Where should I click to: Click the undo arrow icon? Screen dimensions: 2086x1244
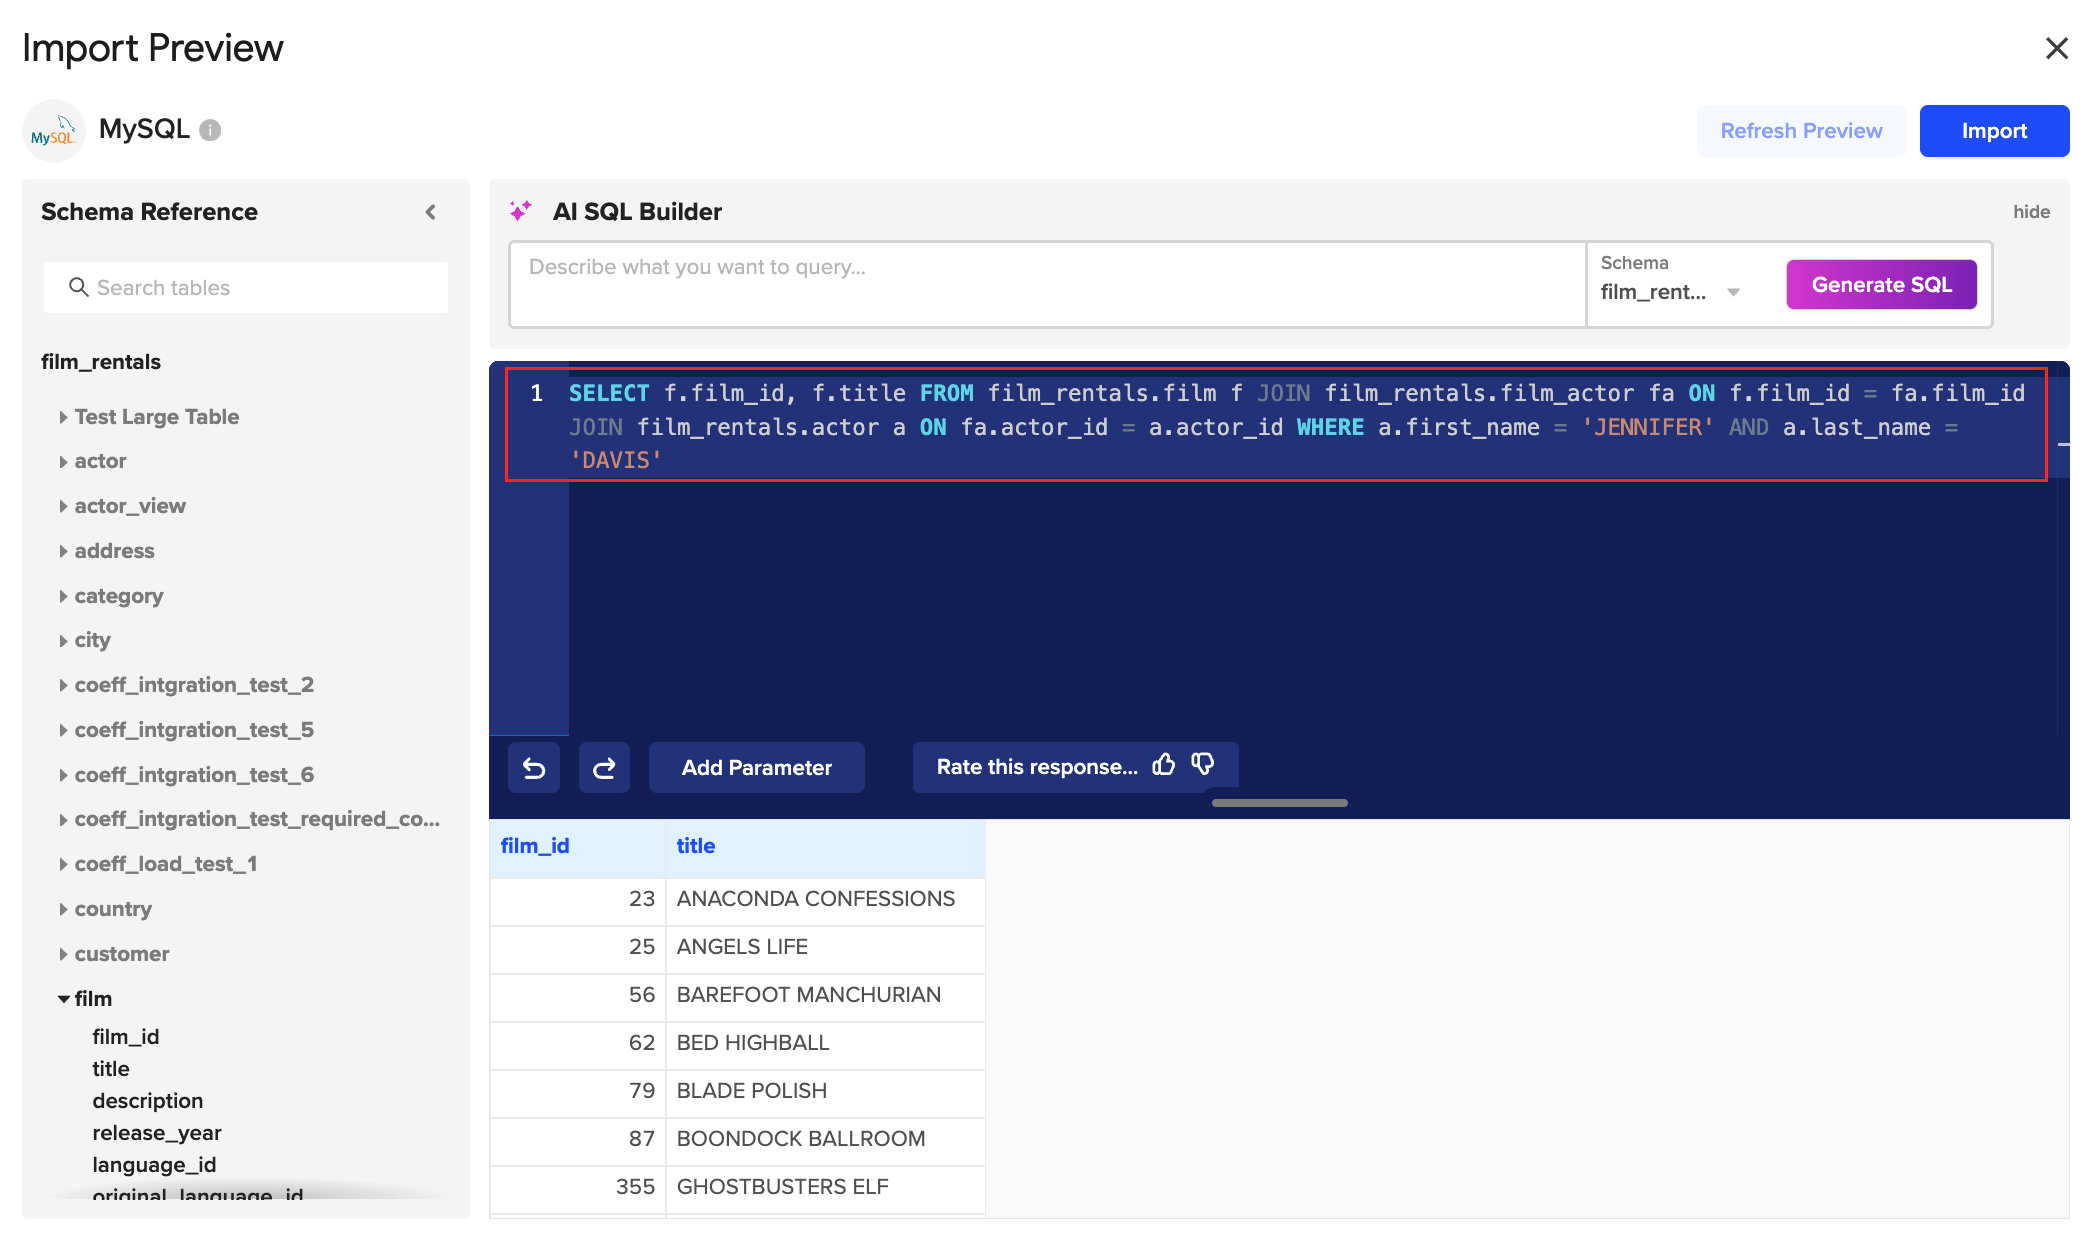coord(534,768)
